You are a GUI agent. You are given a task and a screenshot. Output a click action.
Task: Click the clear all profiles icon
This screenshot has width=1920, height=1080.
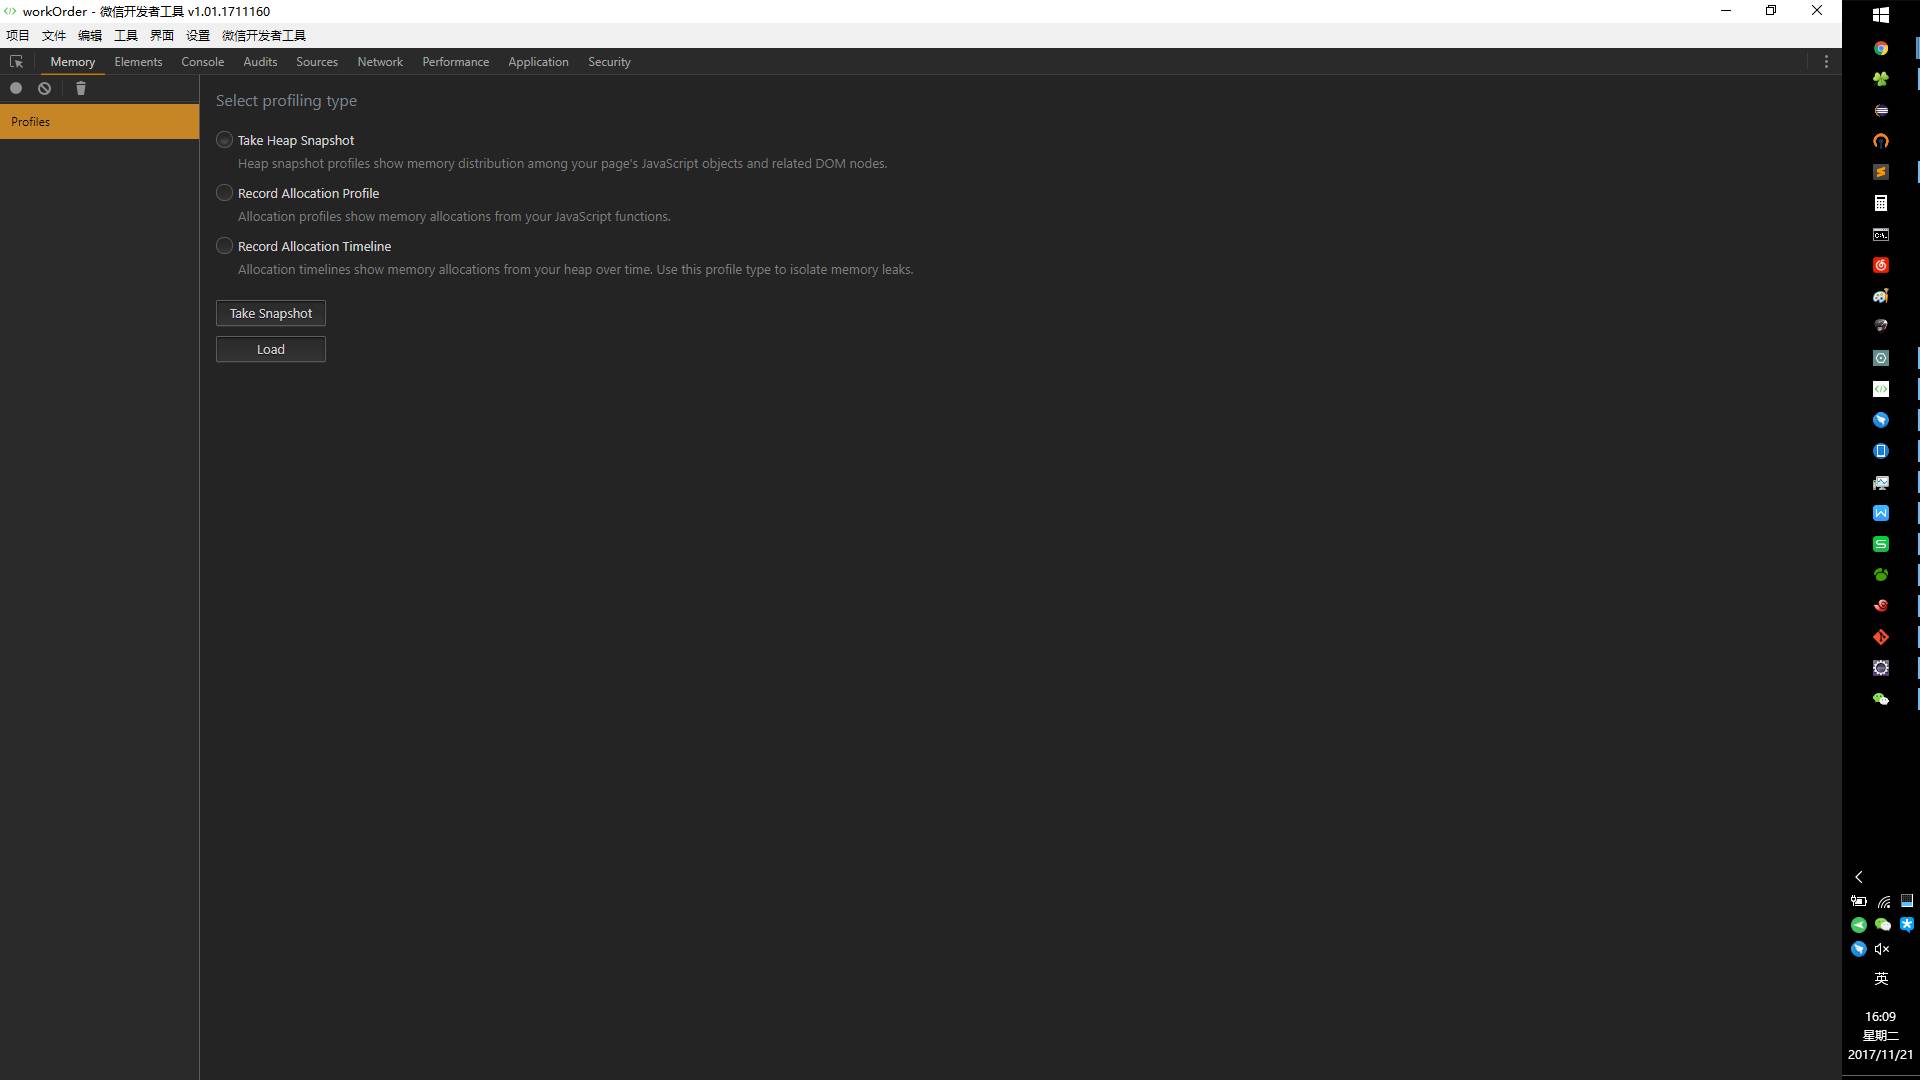pos(45,88)
